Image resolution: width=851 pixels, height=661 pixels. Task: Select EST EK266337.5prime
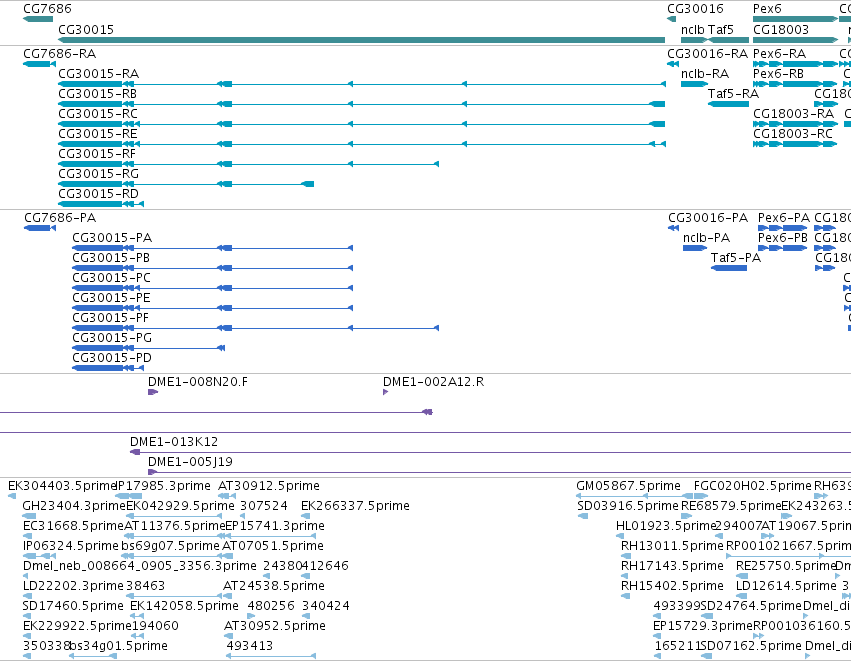click(355, 506)
